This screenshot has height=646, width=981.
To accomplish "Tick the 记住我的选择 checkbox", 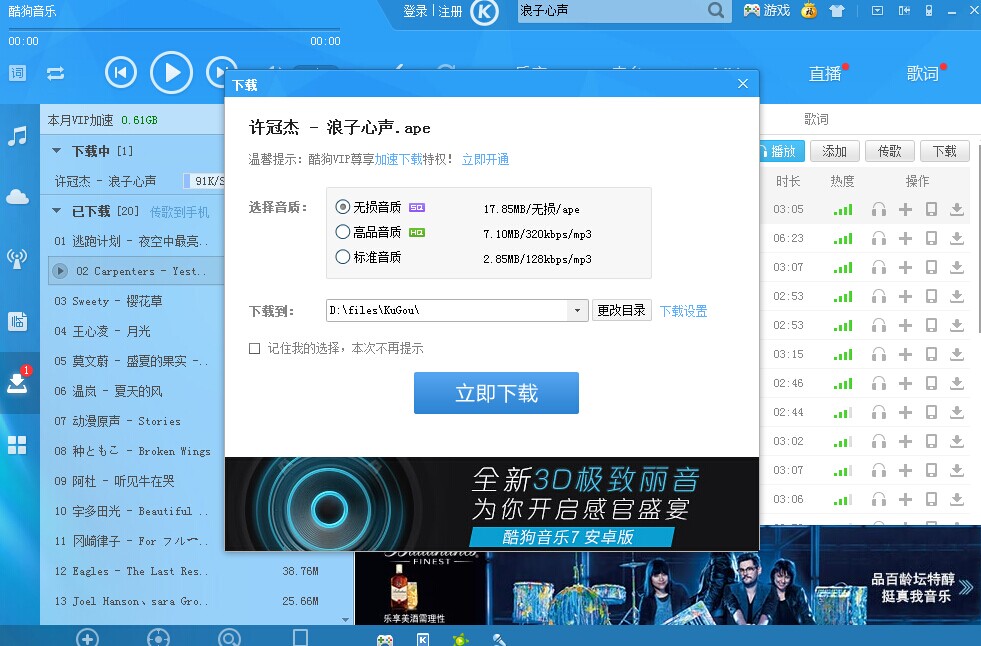I will point(255,348).
